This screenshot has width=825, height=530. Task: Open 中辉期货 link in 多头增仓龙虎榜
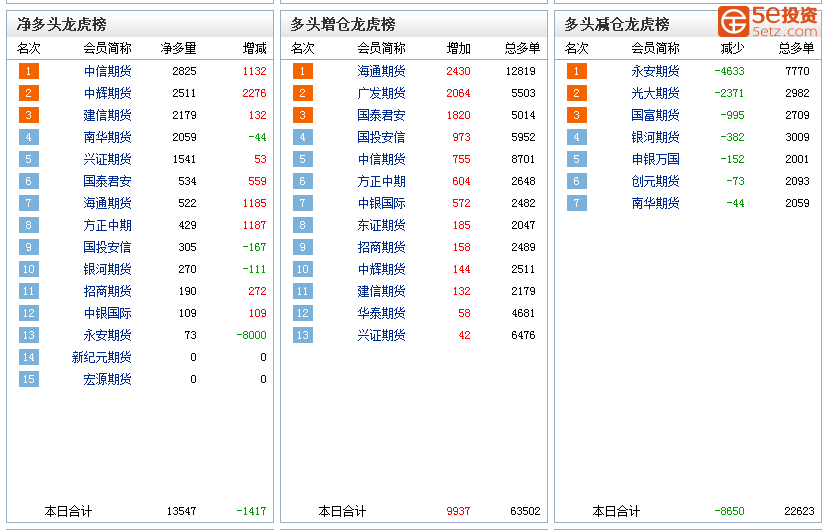(381, 269)
